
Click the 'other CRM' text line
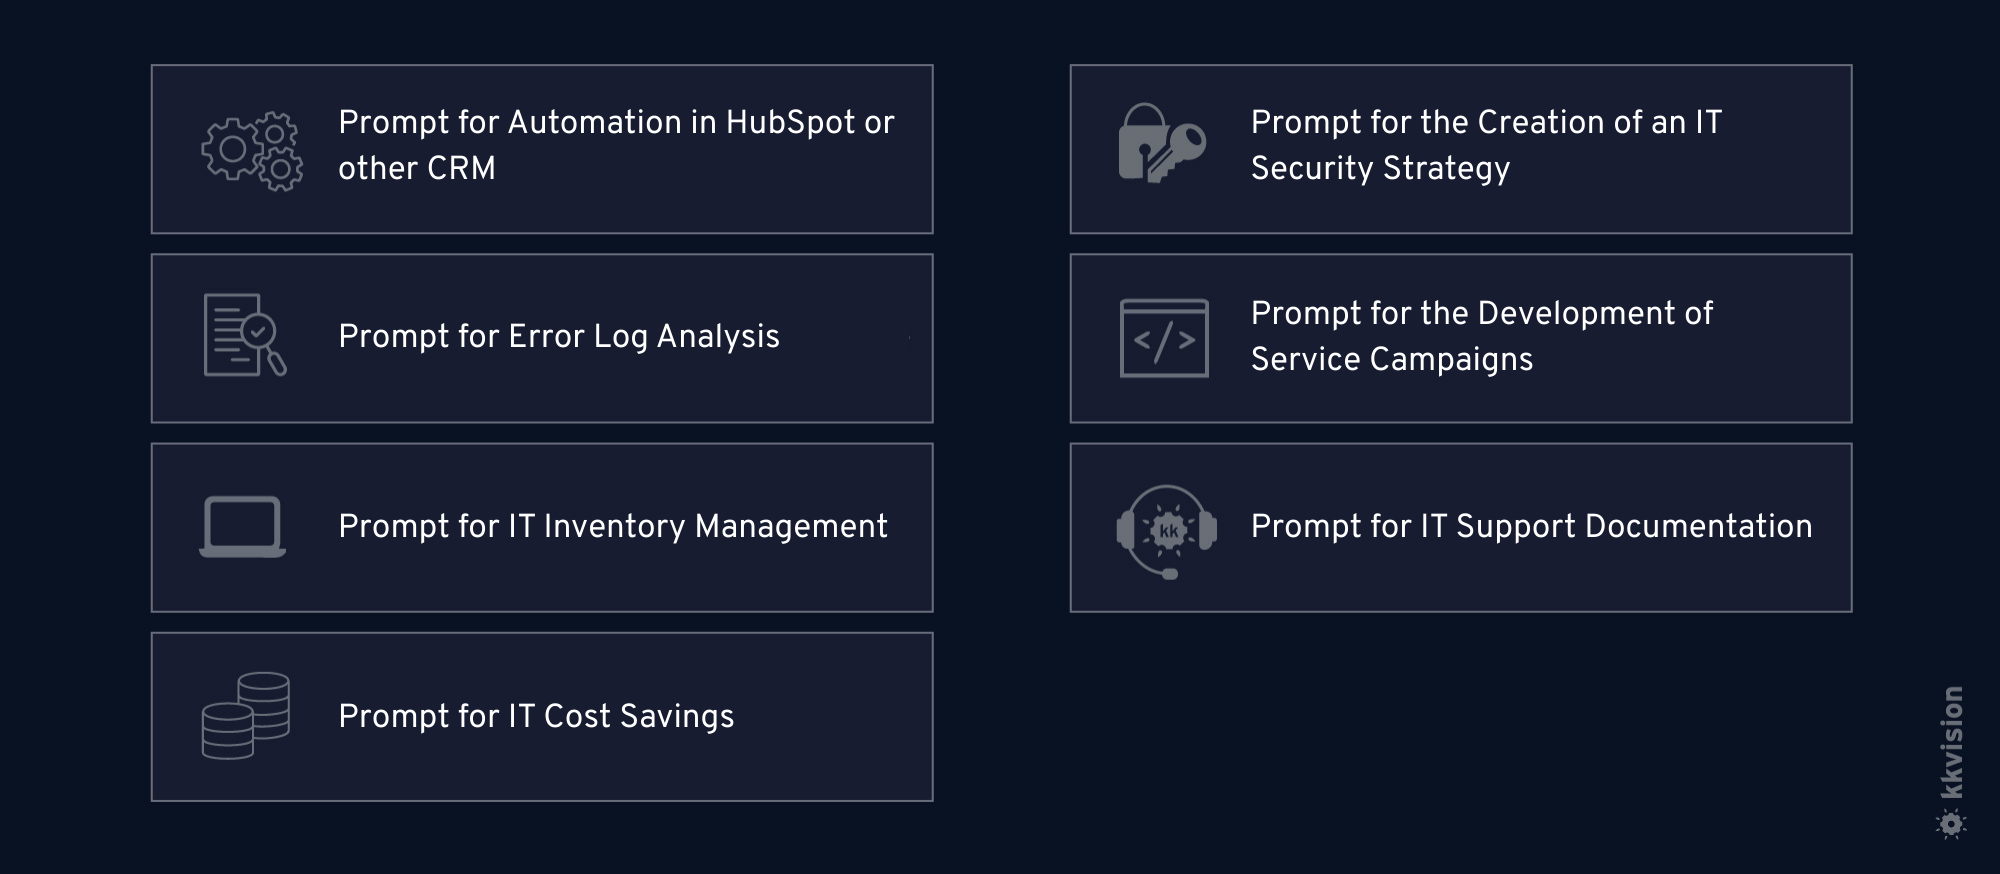click(417, 168)
